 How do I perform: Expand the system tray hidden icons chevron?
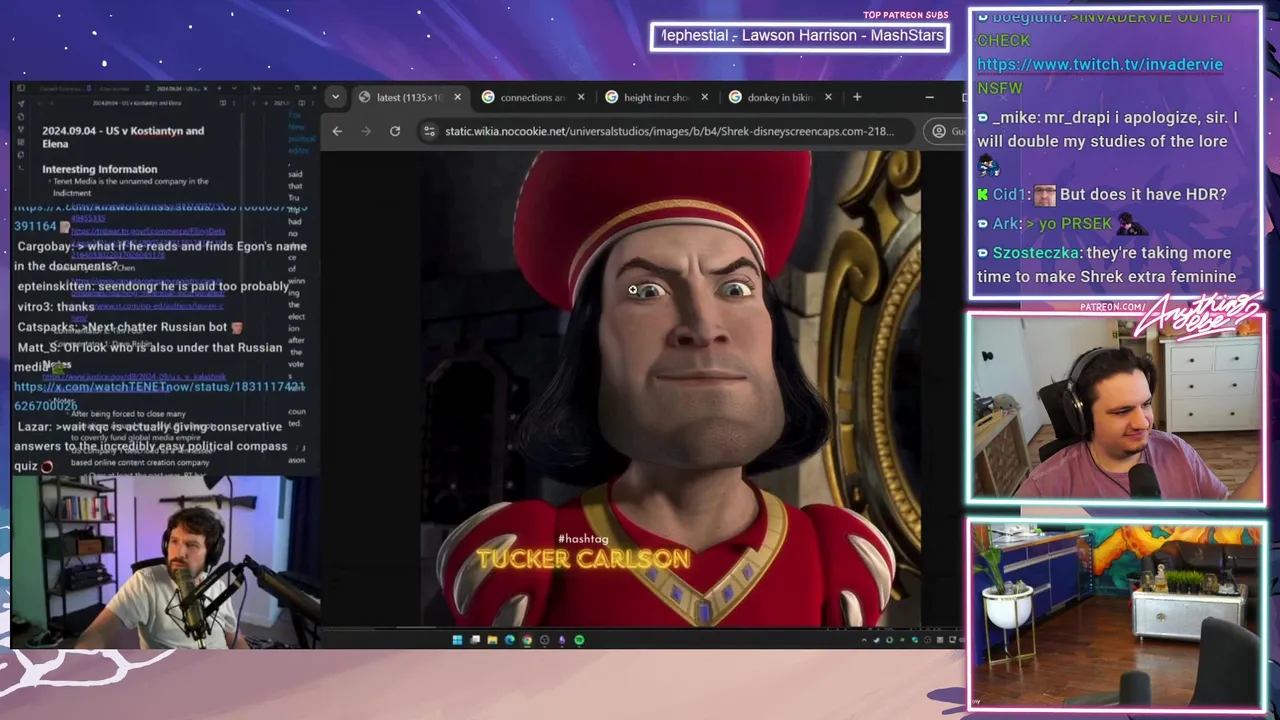pyautogui.click(x=865, y=640)
